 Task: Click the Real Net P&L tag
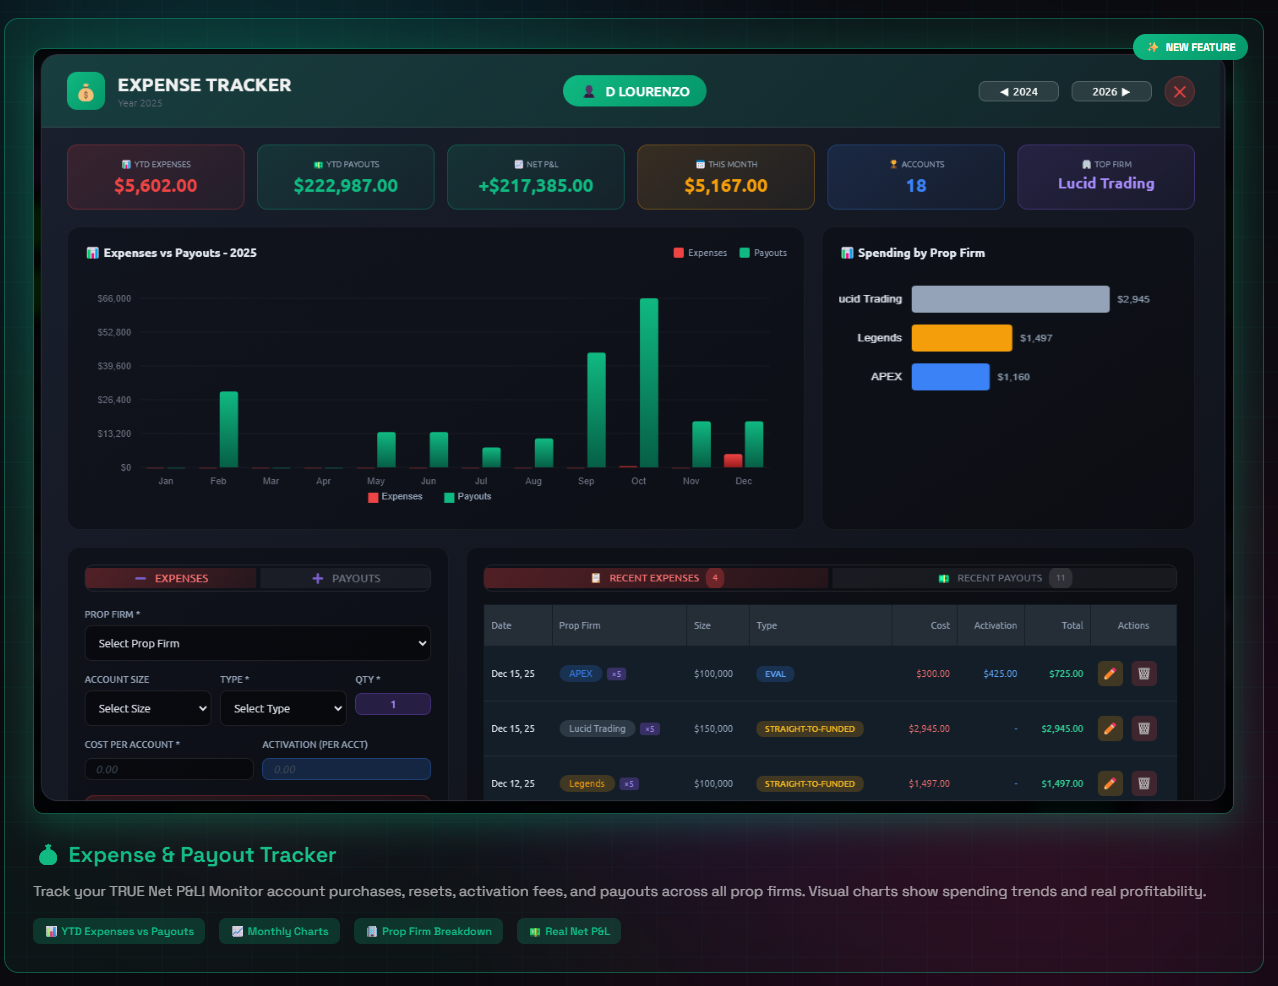pos(569,931)
